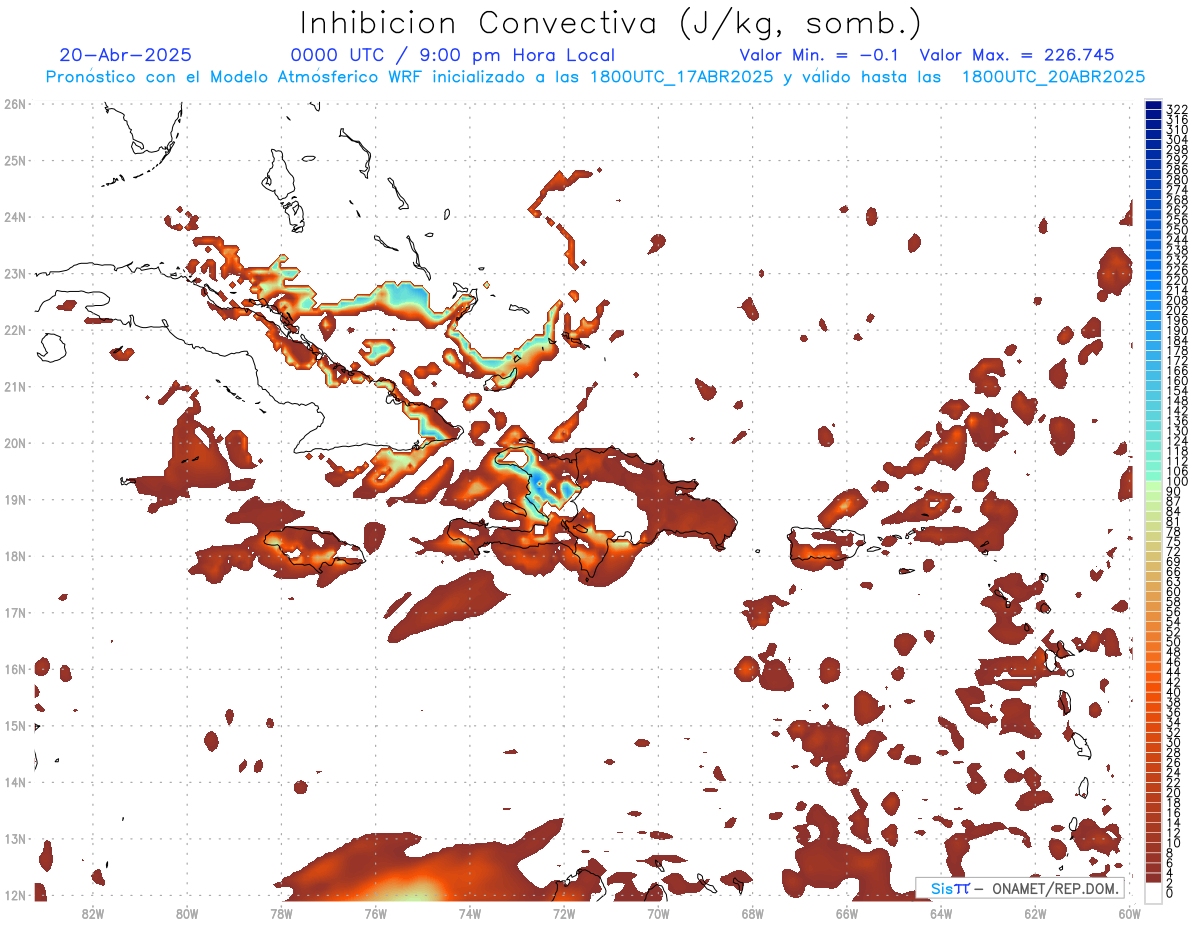Click the pale green swatch beside 100

pyautogui.click(x=1153, y=484)
